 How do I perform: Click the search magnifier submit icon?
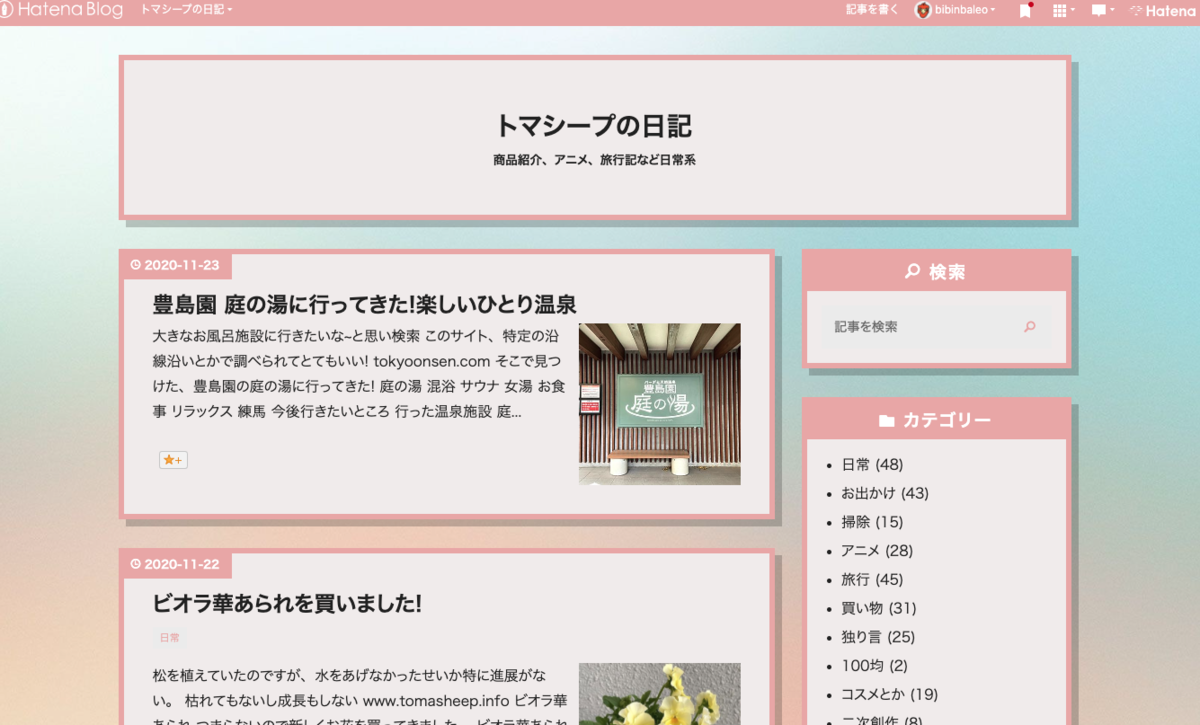(x=1030, y=326)
